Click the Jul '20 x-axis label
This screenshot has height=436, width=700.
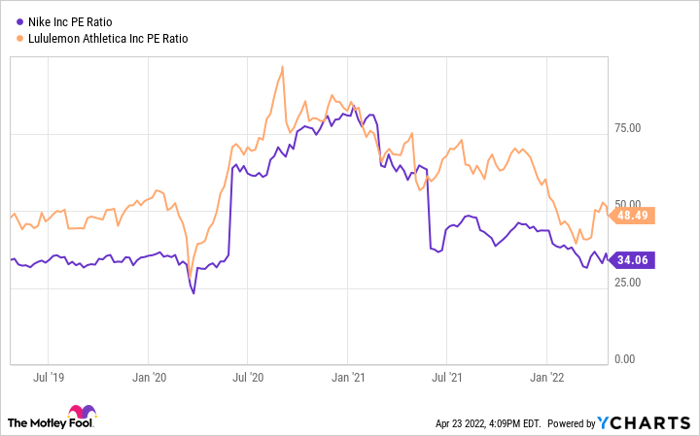[x=248, y=378]
